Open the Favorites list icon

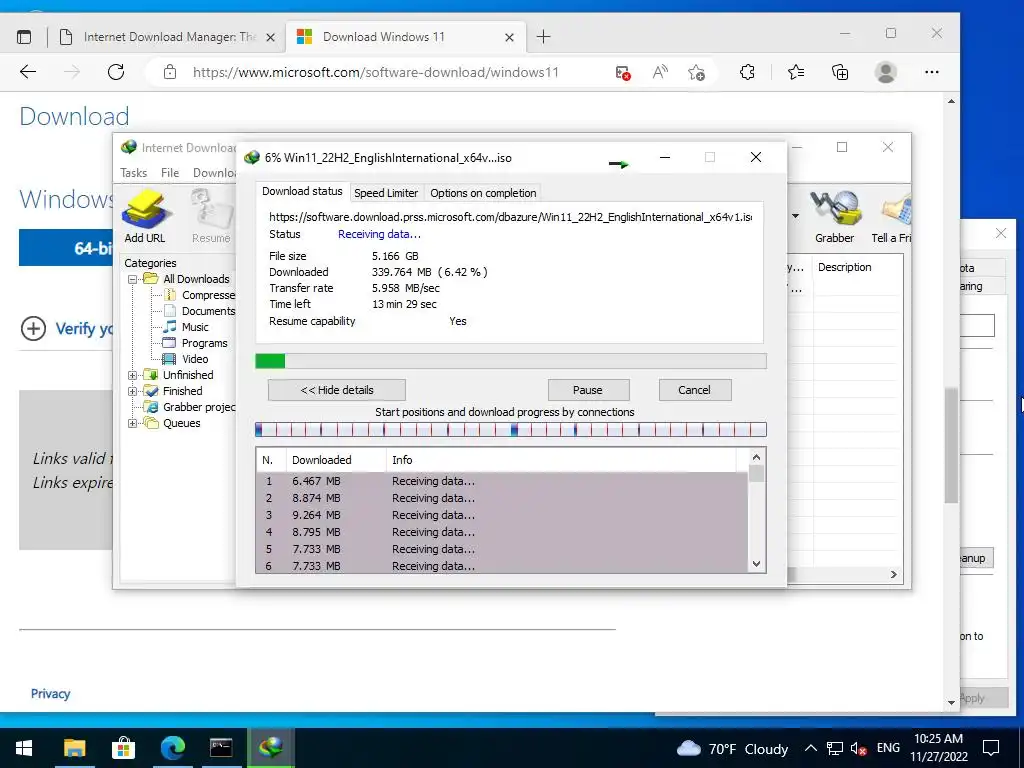tap(795, 72)
